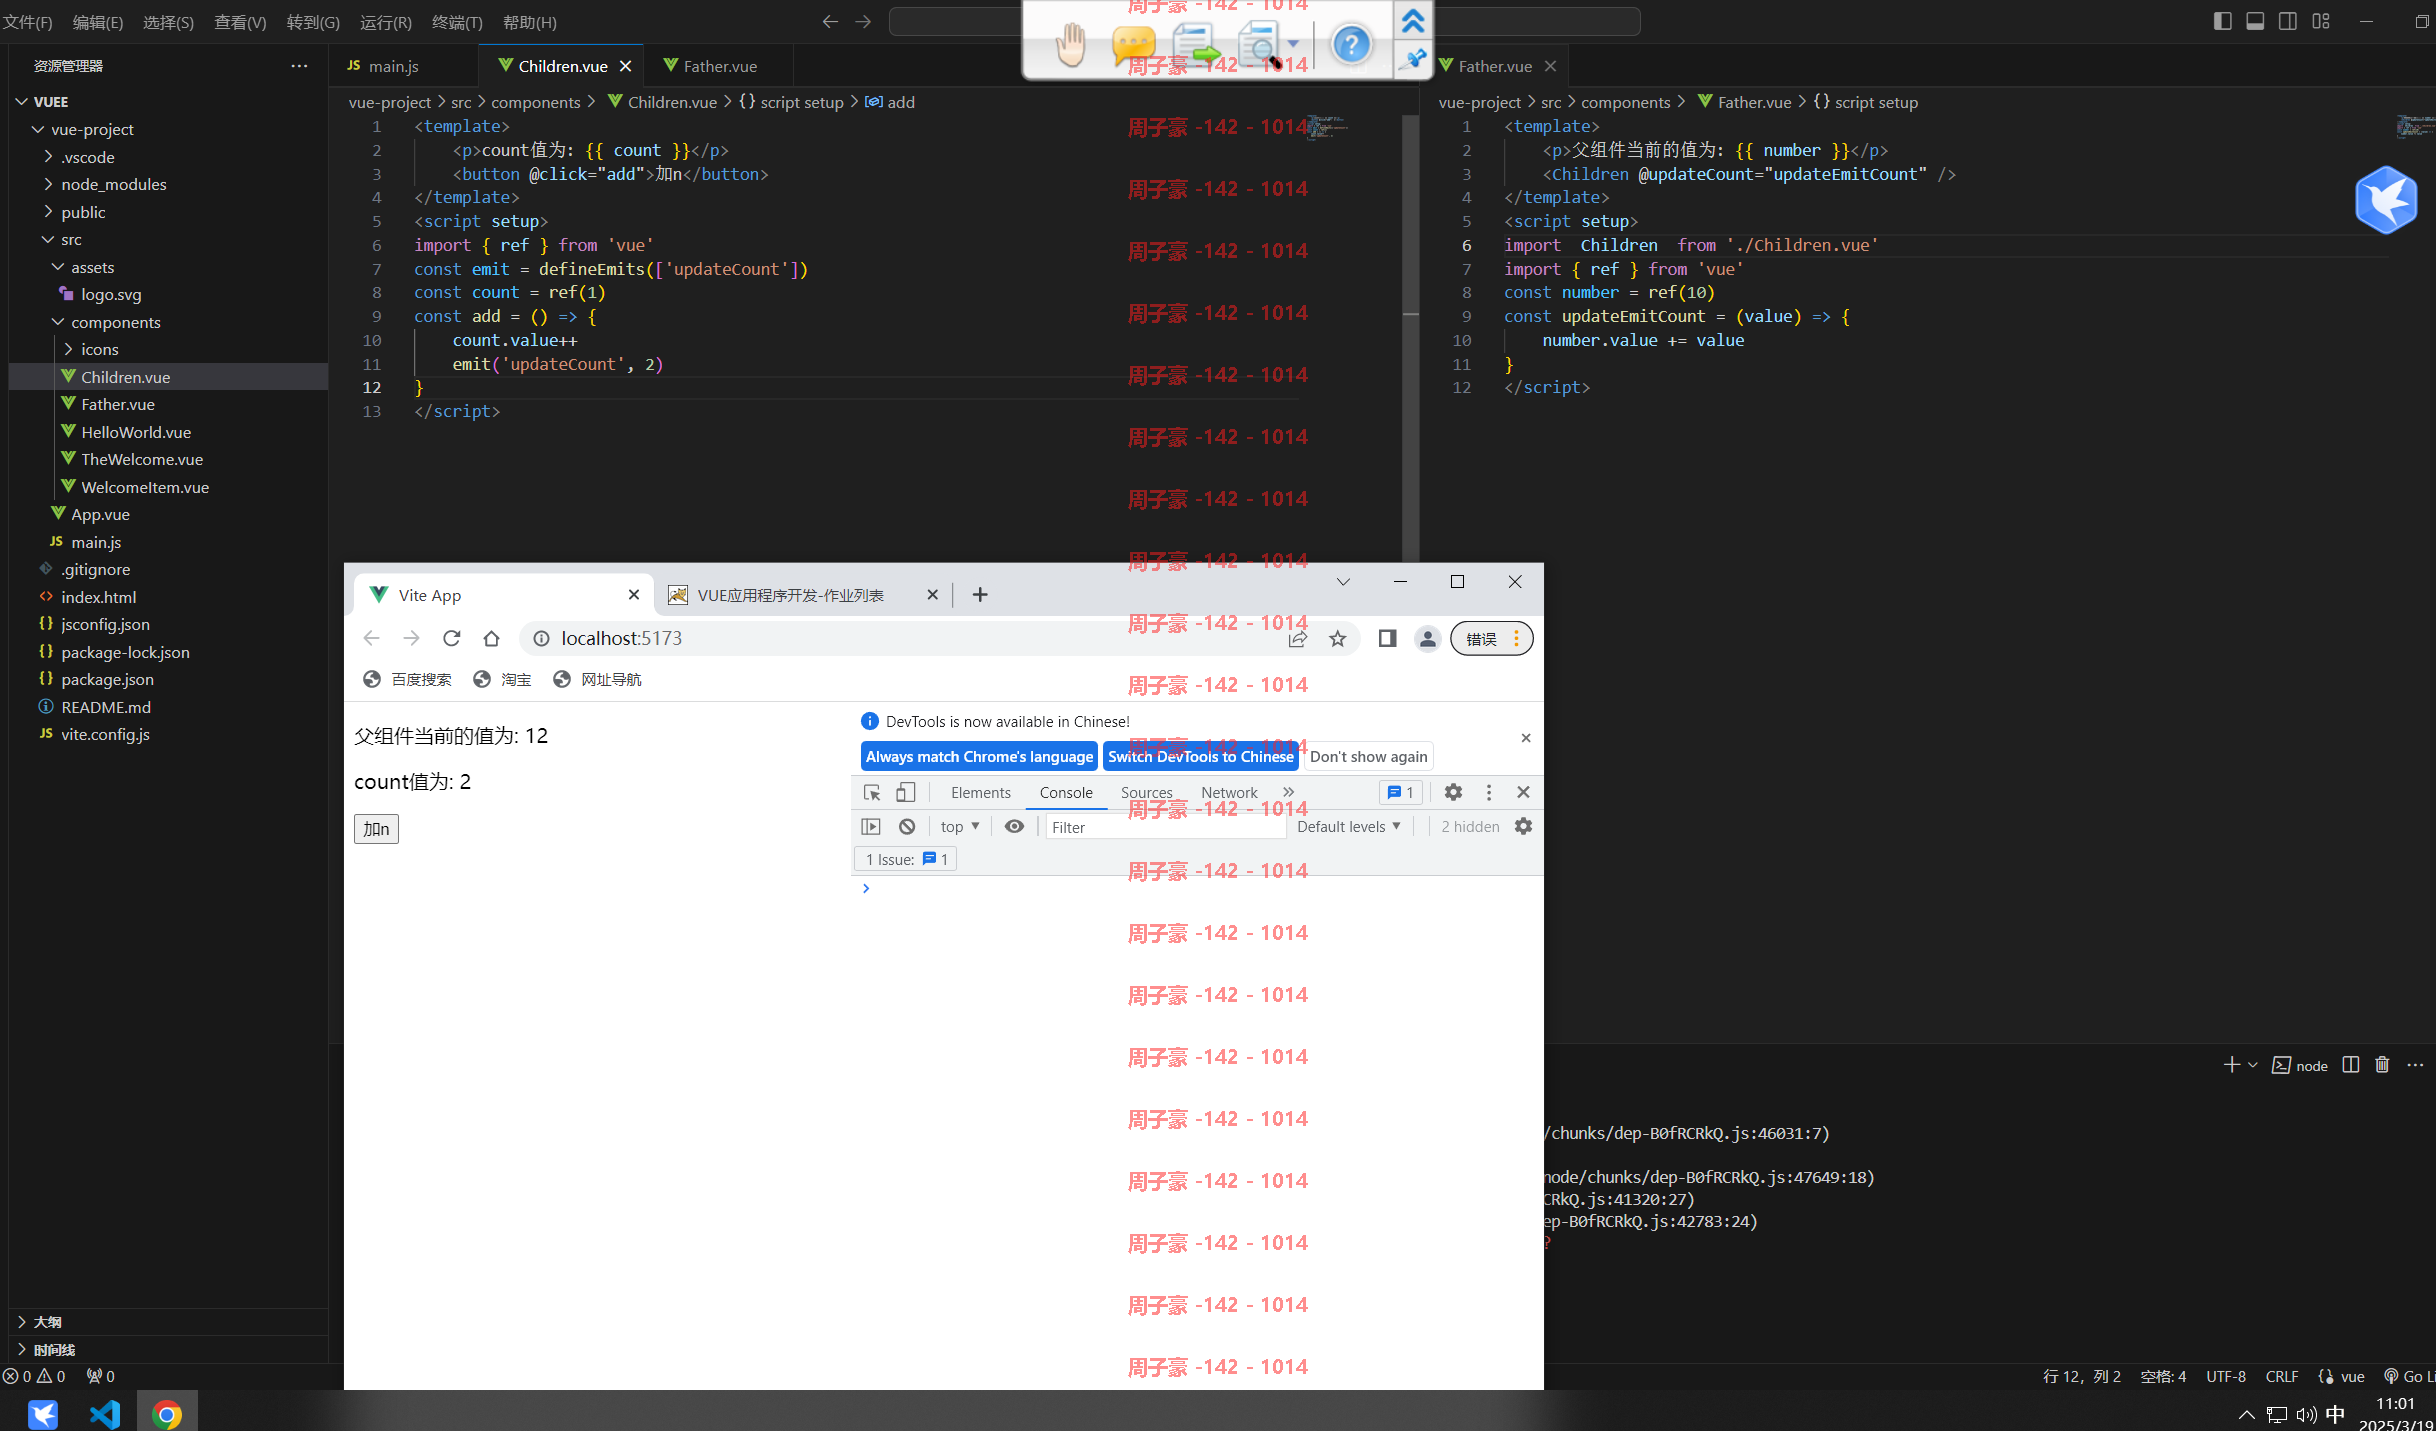The height and width of the screenshot is (1431, 2436).
Task: Click the hand tool in floating toolbar
Action: coord(1072,45)
